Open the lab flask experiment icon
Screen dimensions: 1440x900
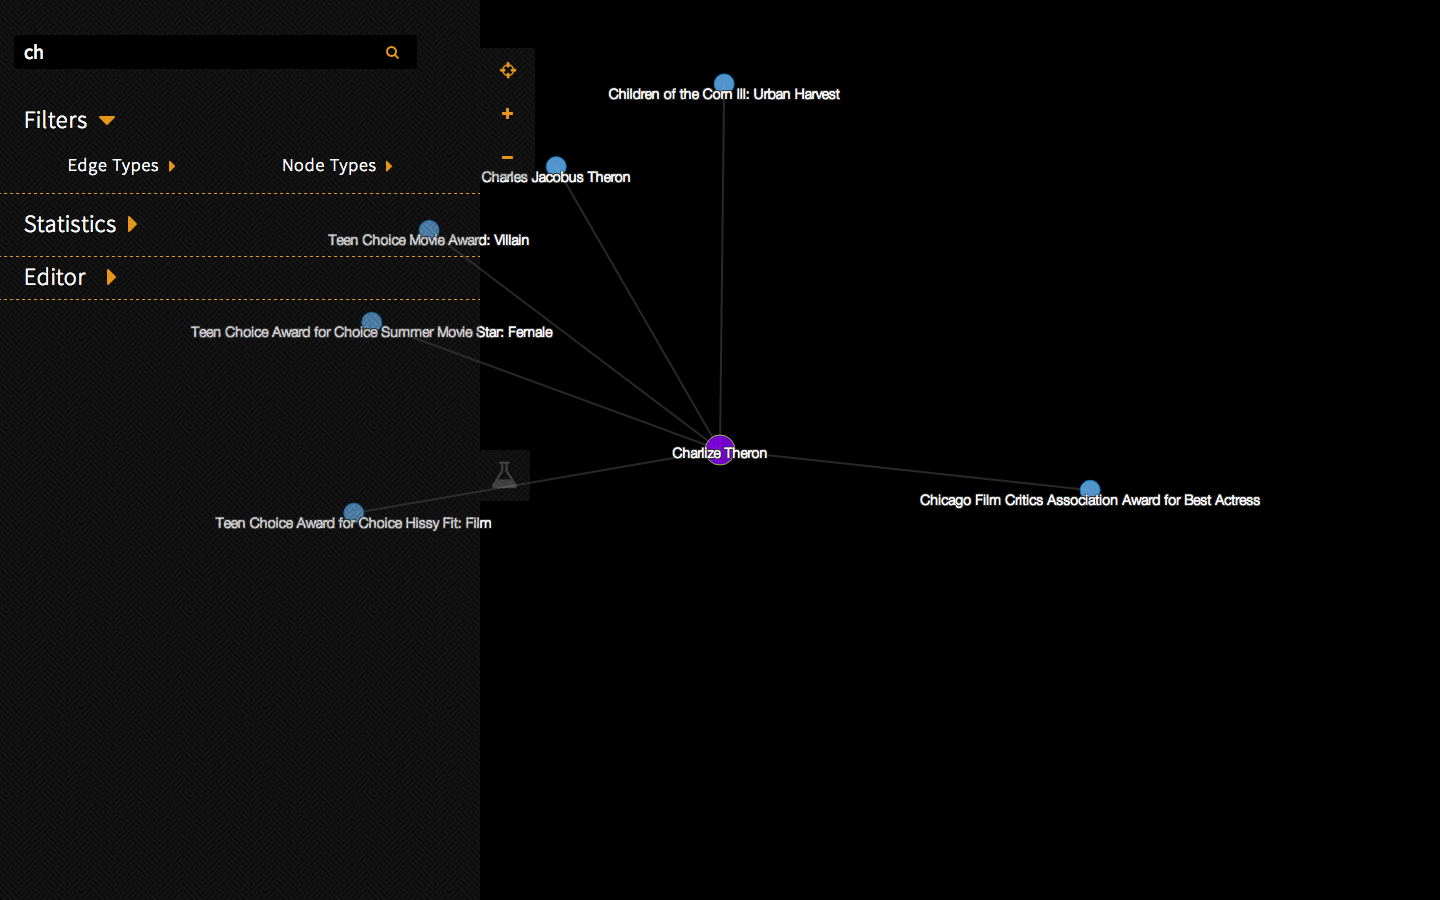505,475
